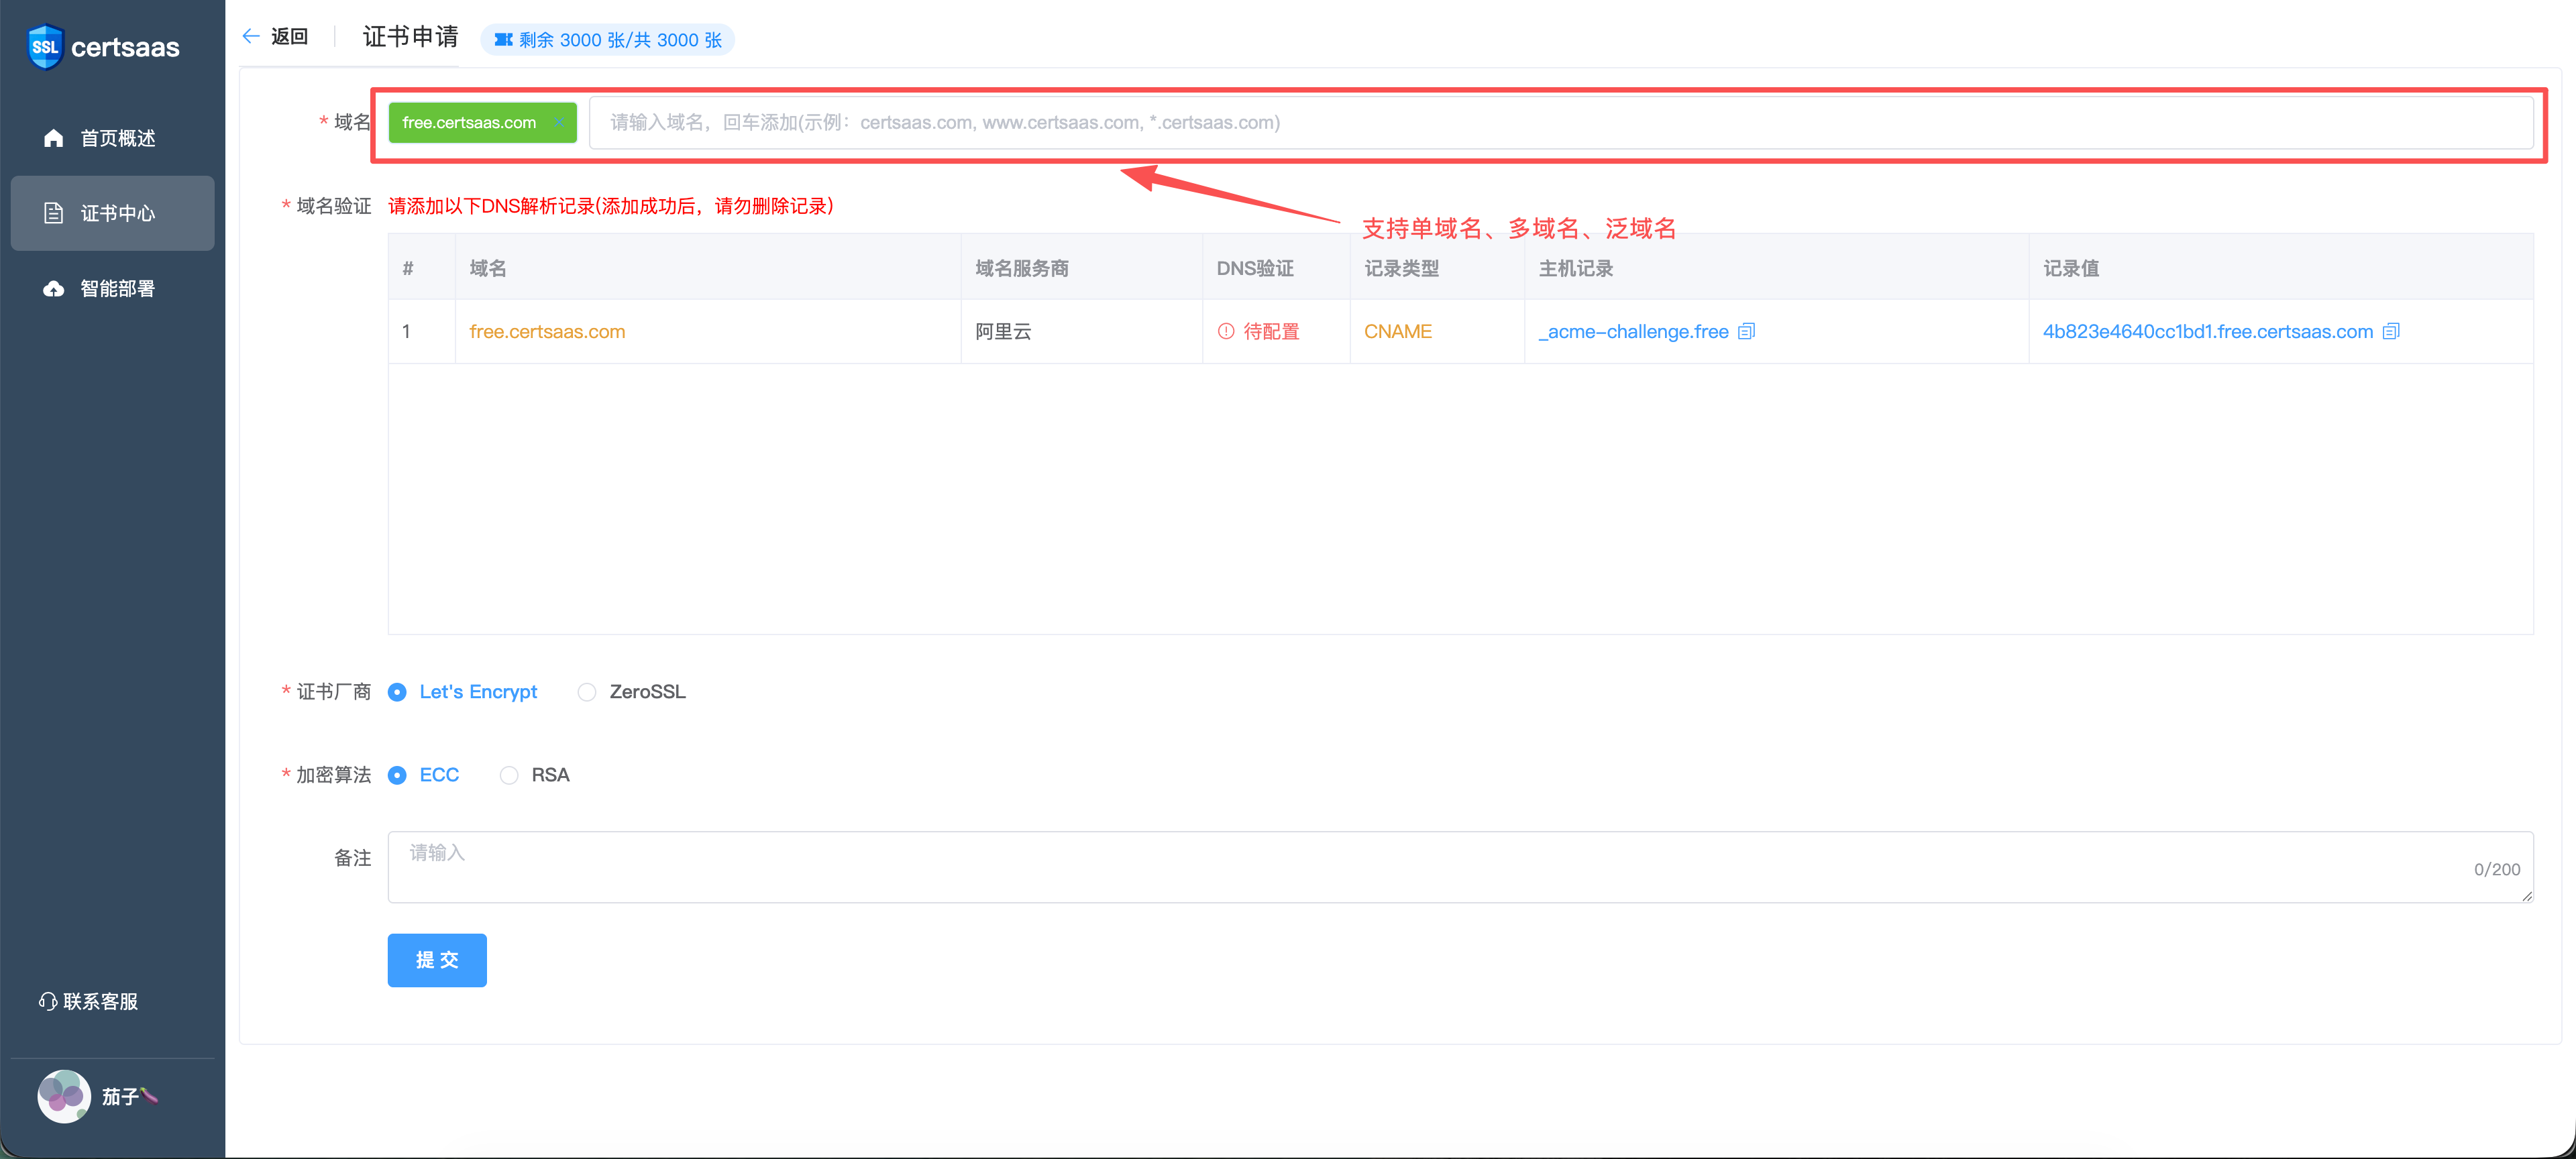The image size is (2576, 1159).
Task: Click the 剩余 3000 张 quota badge
Action: pos(608,40)
